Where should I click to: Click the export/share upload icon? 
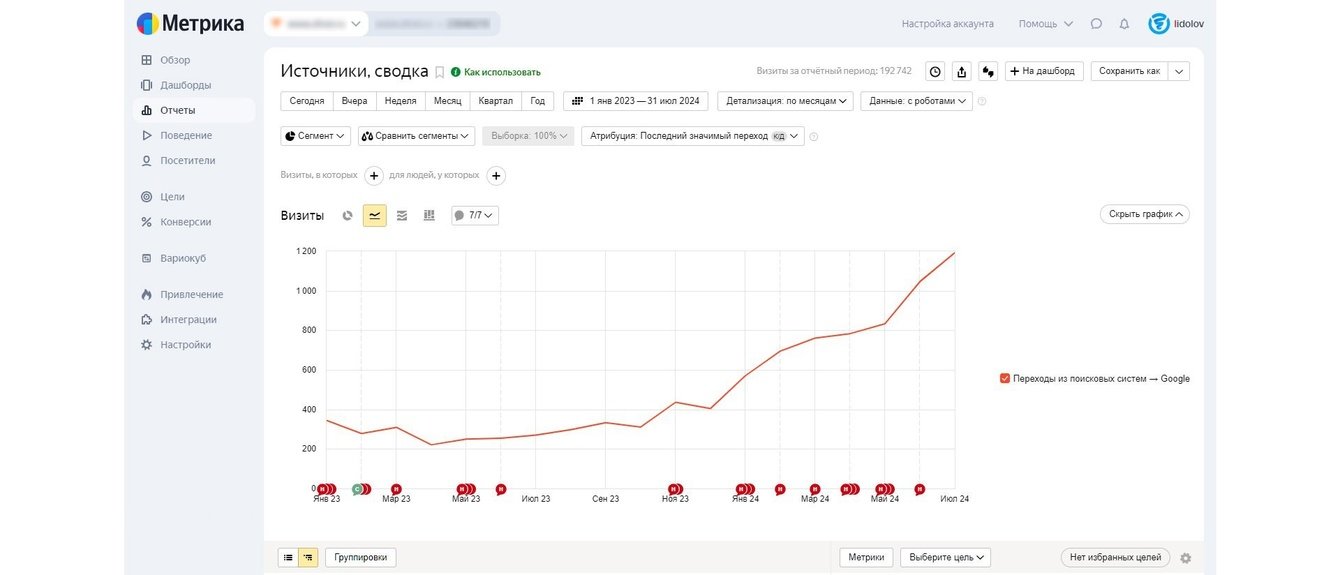962,71
